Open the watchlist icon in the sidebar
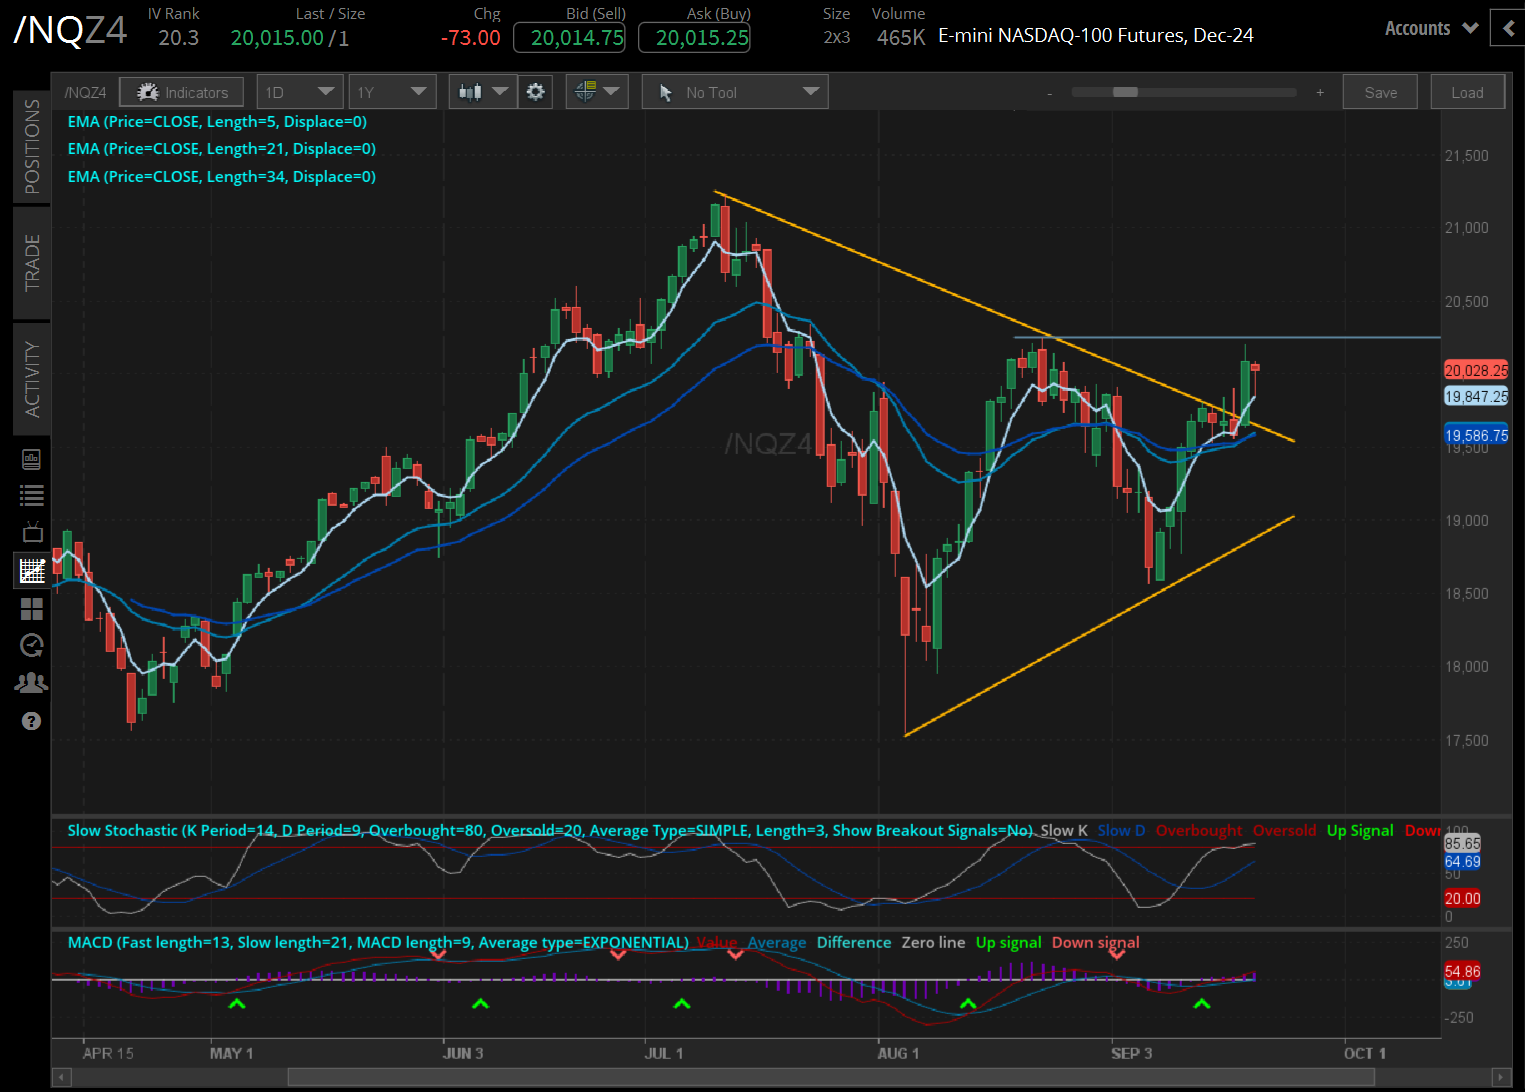This screenshot has width=1525, height=1092. click(x=31, y=494)
